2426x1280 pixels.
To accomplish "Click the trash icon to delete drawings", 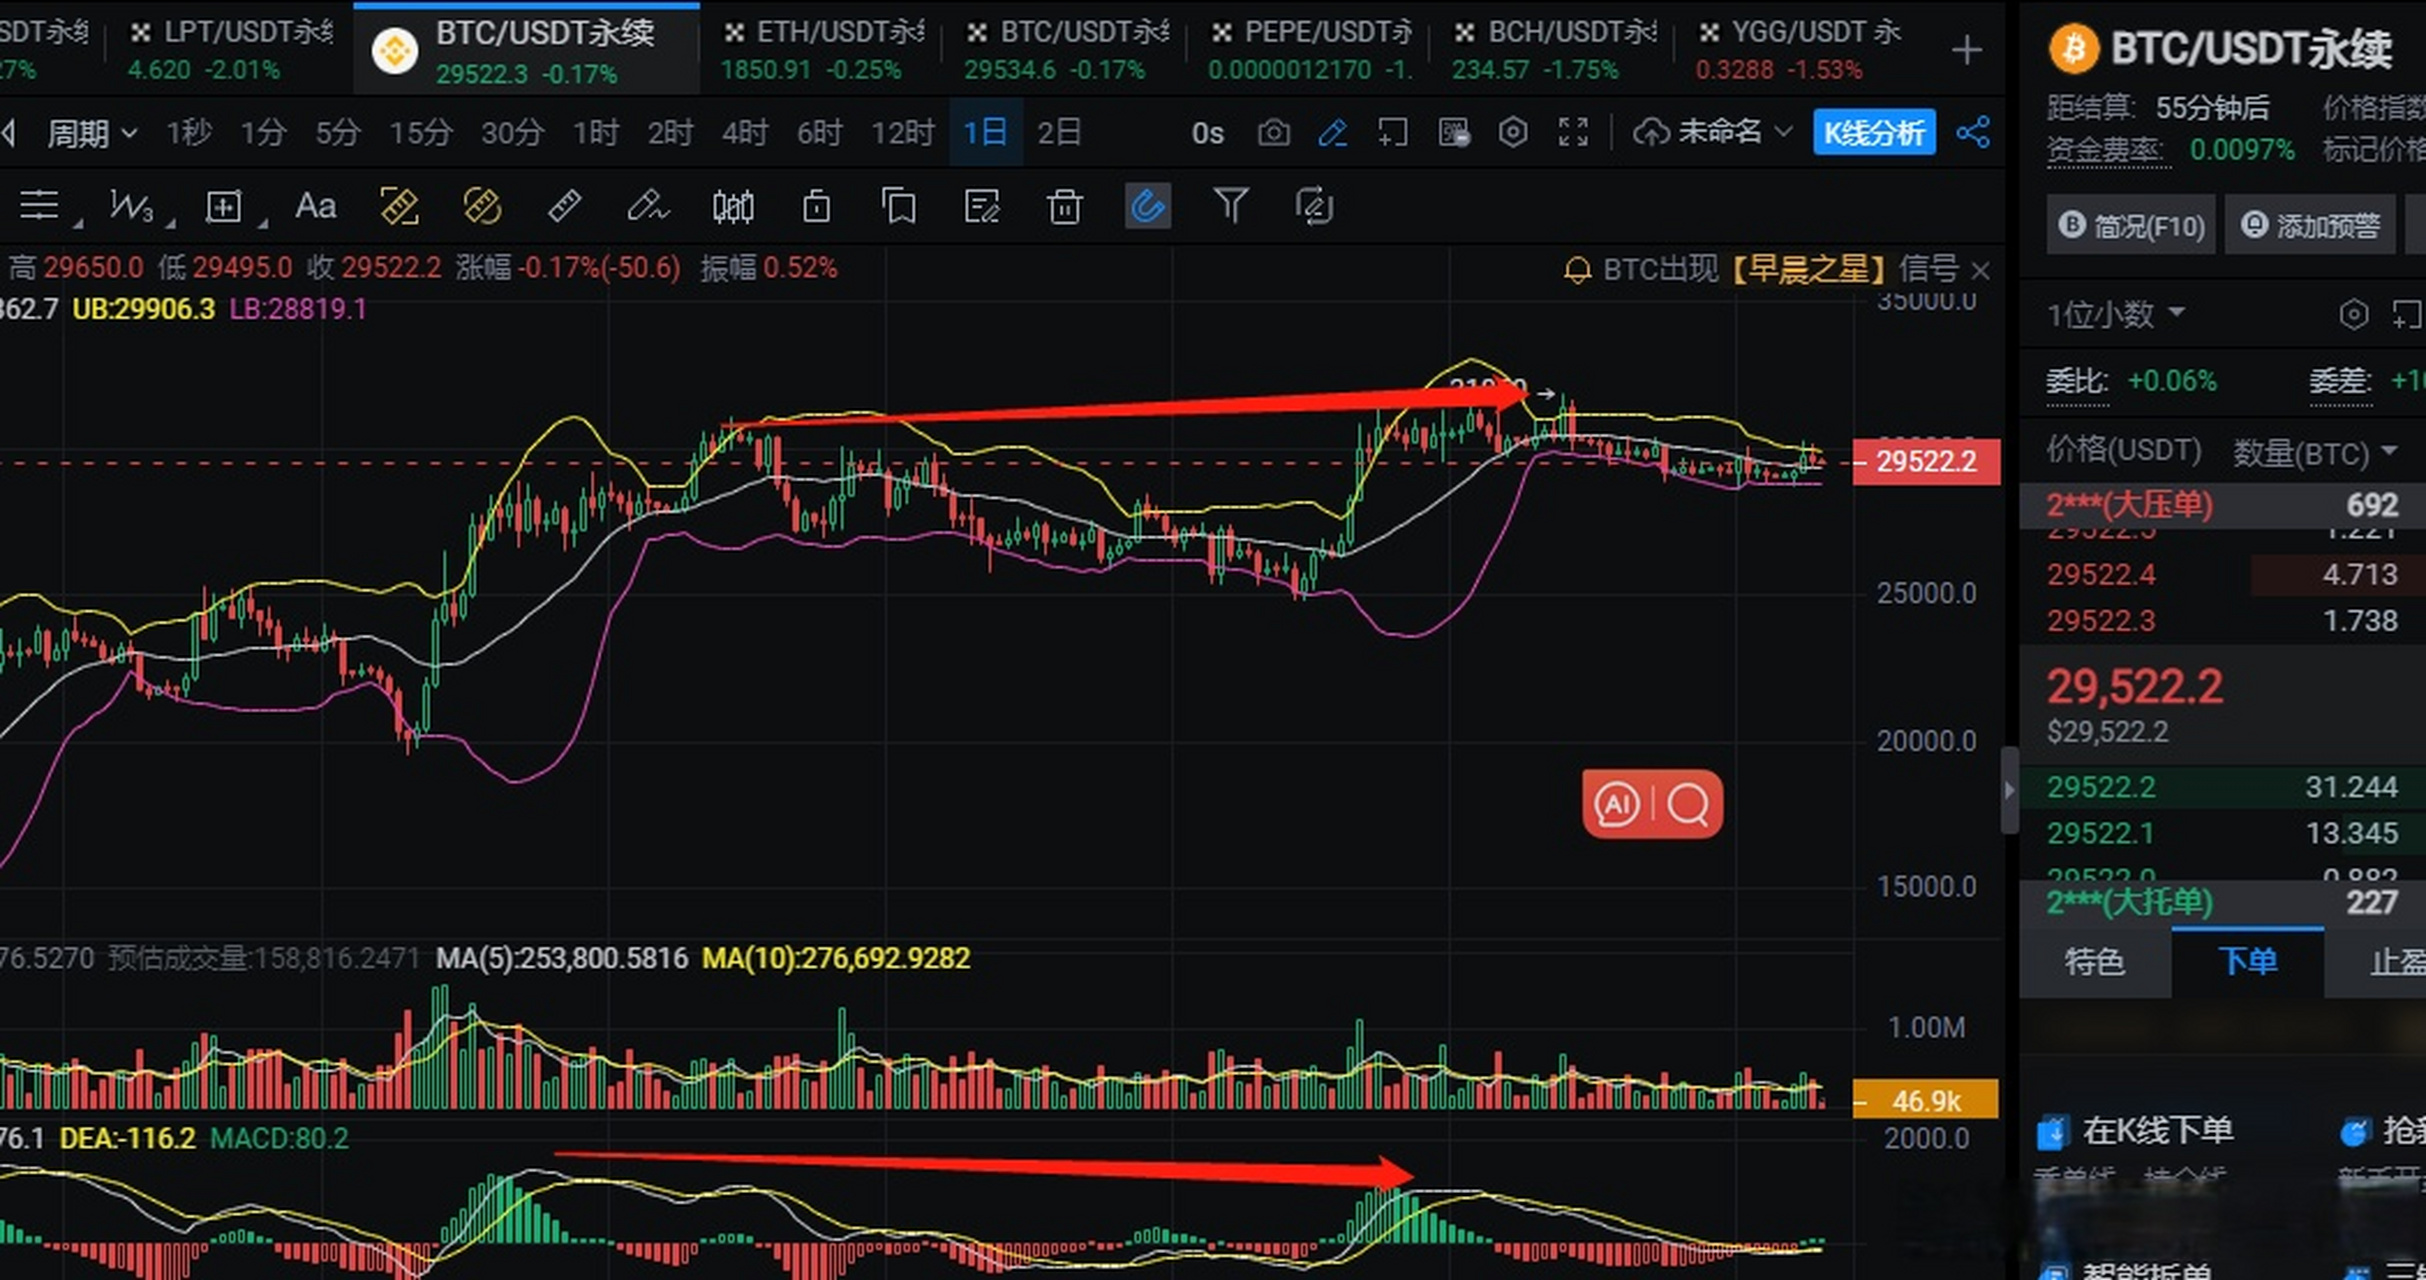I will tap(1064, 207).
